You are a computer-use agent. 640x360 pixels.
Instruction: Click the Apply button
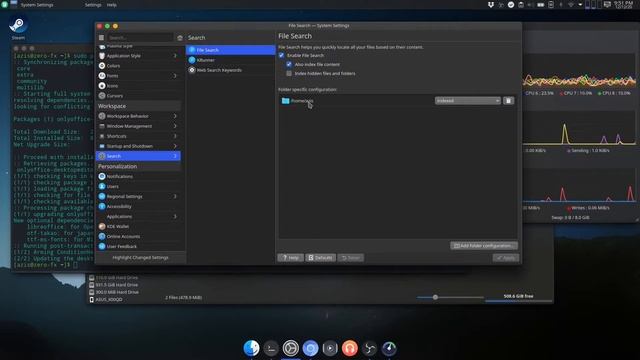[506, 258]
